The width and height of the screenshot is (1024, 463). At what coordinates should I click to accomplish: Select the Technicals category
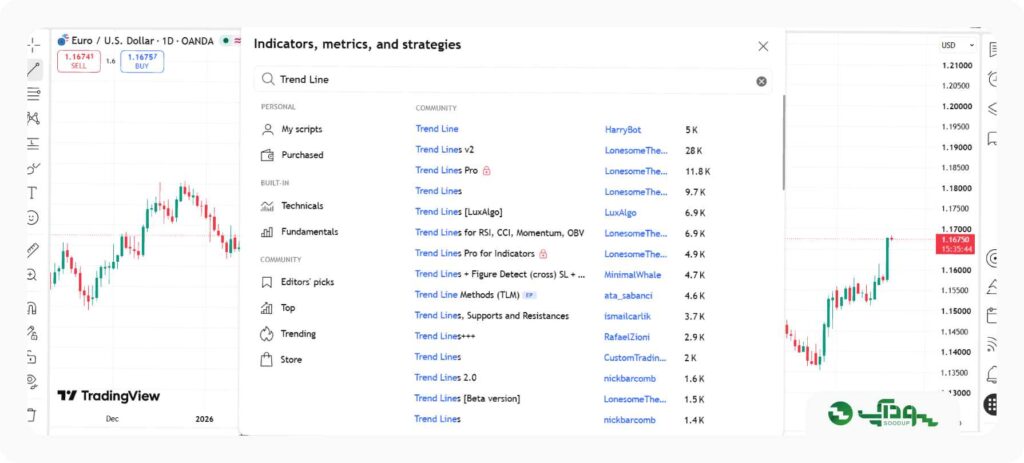292,206
